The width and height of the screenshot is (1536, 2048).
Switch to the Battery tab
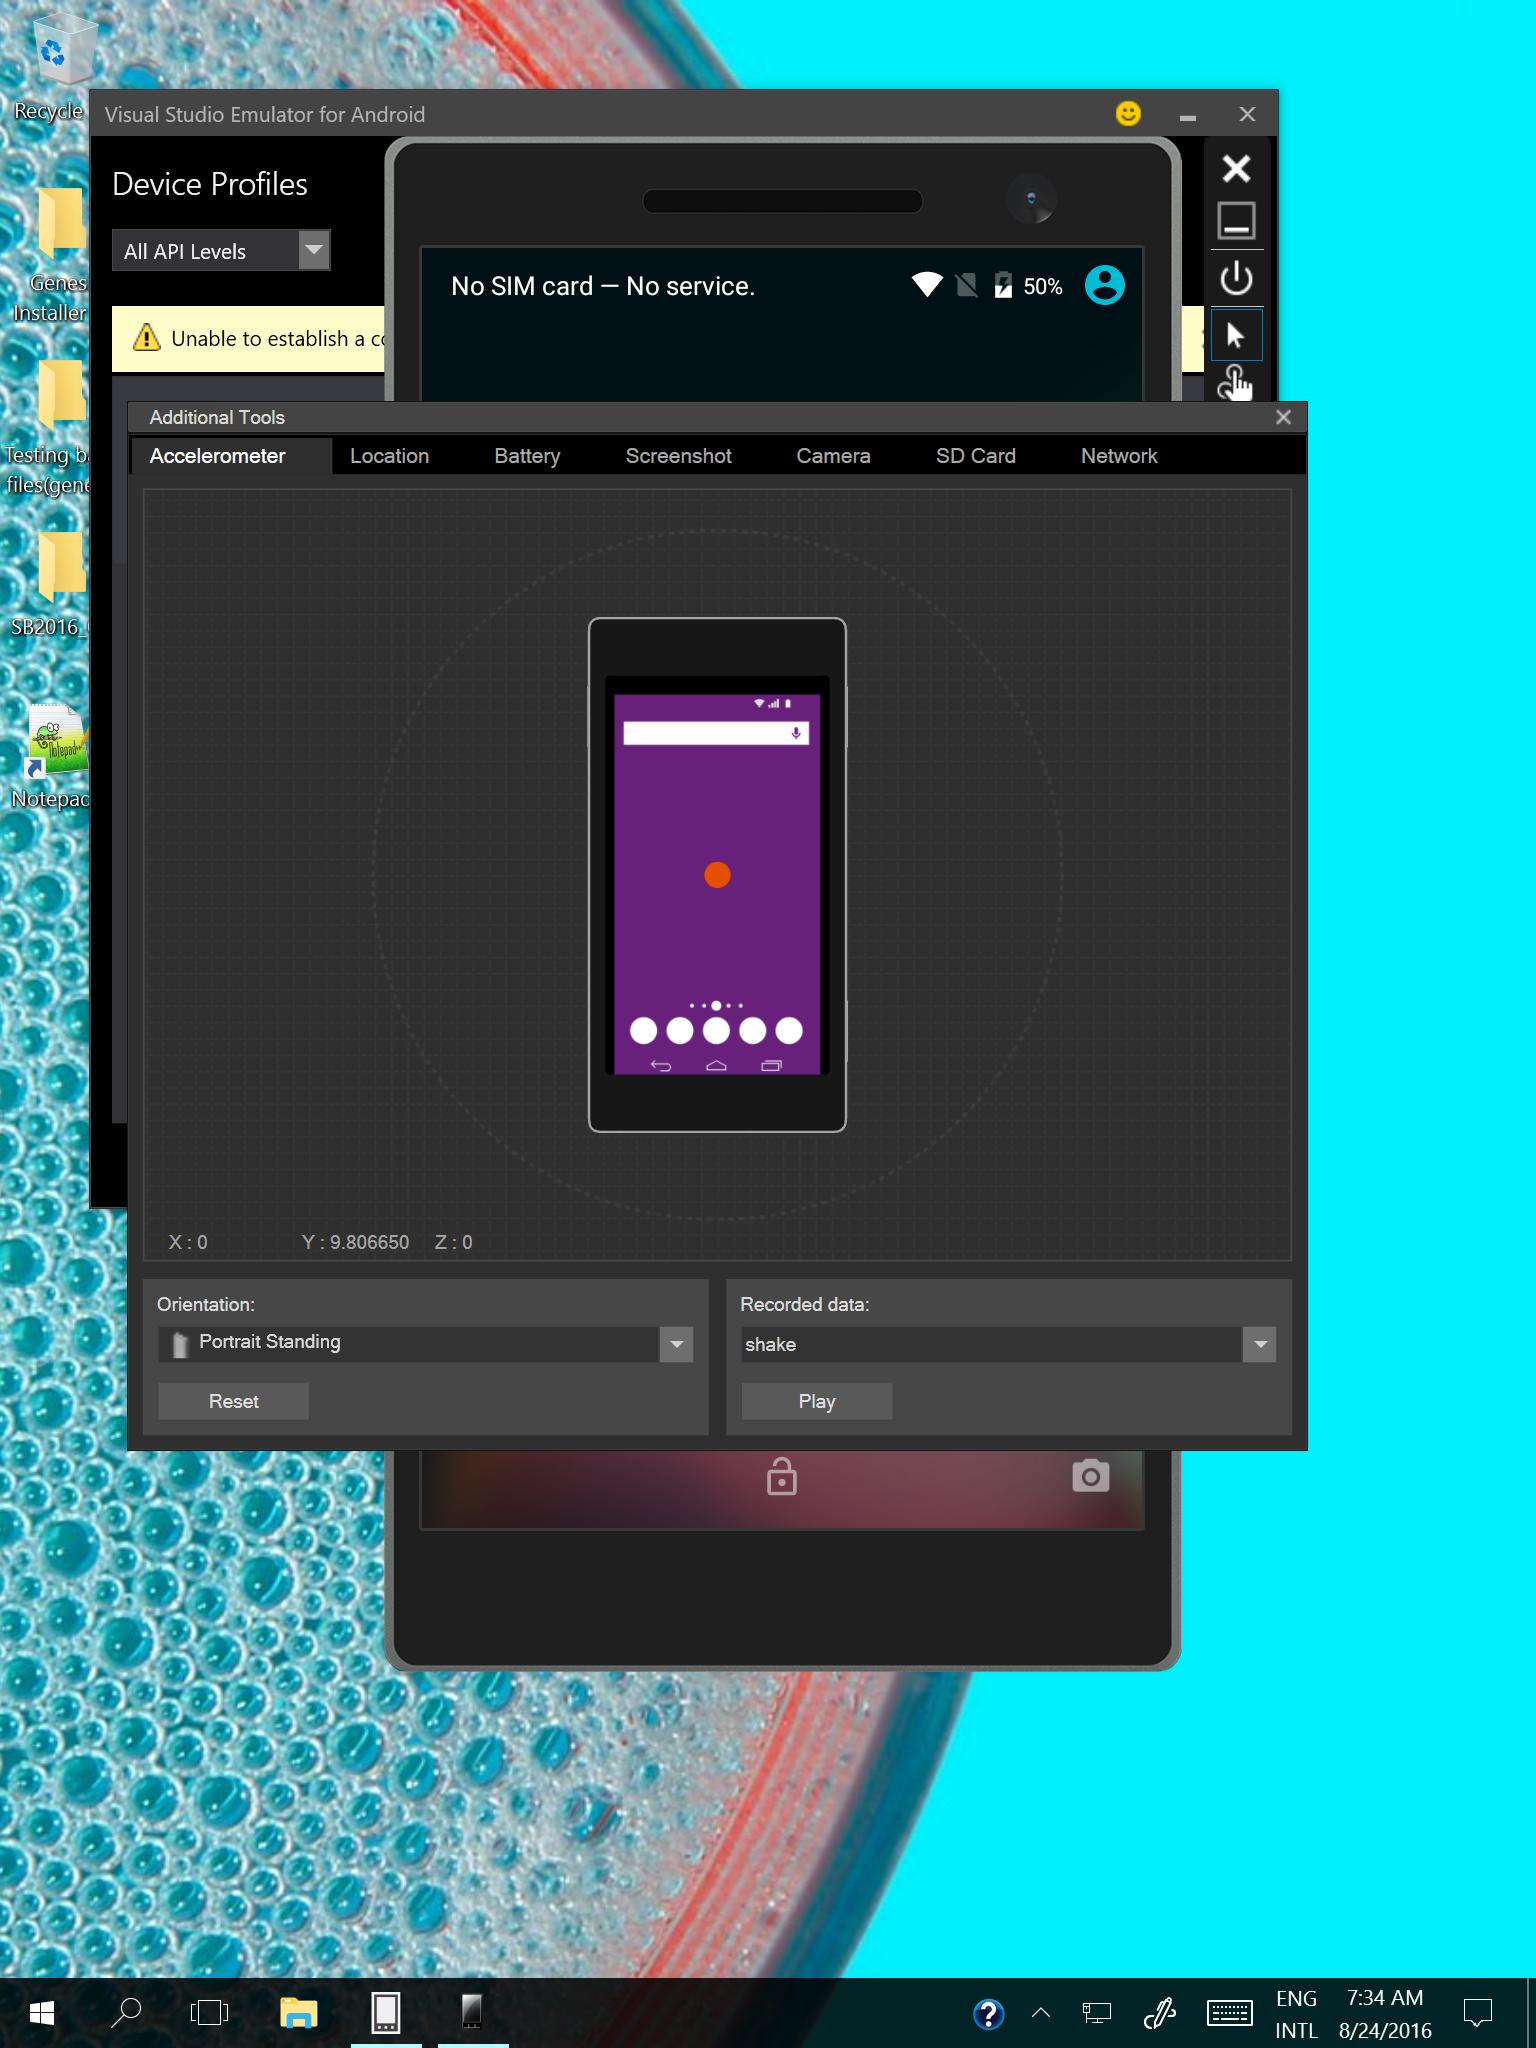527,456
